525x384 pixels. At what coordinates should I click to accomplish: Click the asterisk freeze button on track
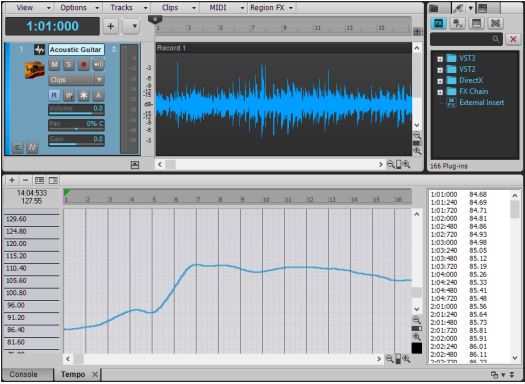83,95
